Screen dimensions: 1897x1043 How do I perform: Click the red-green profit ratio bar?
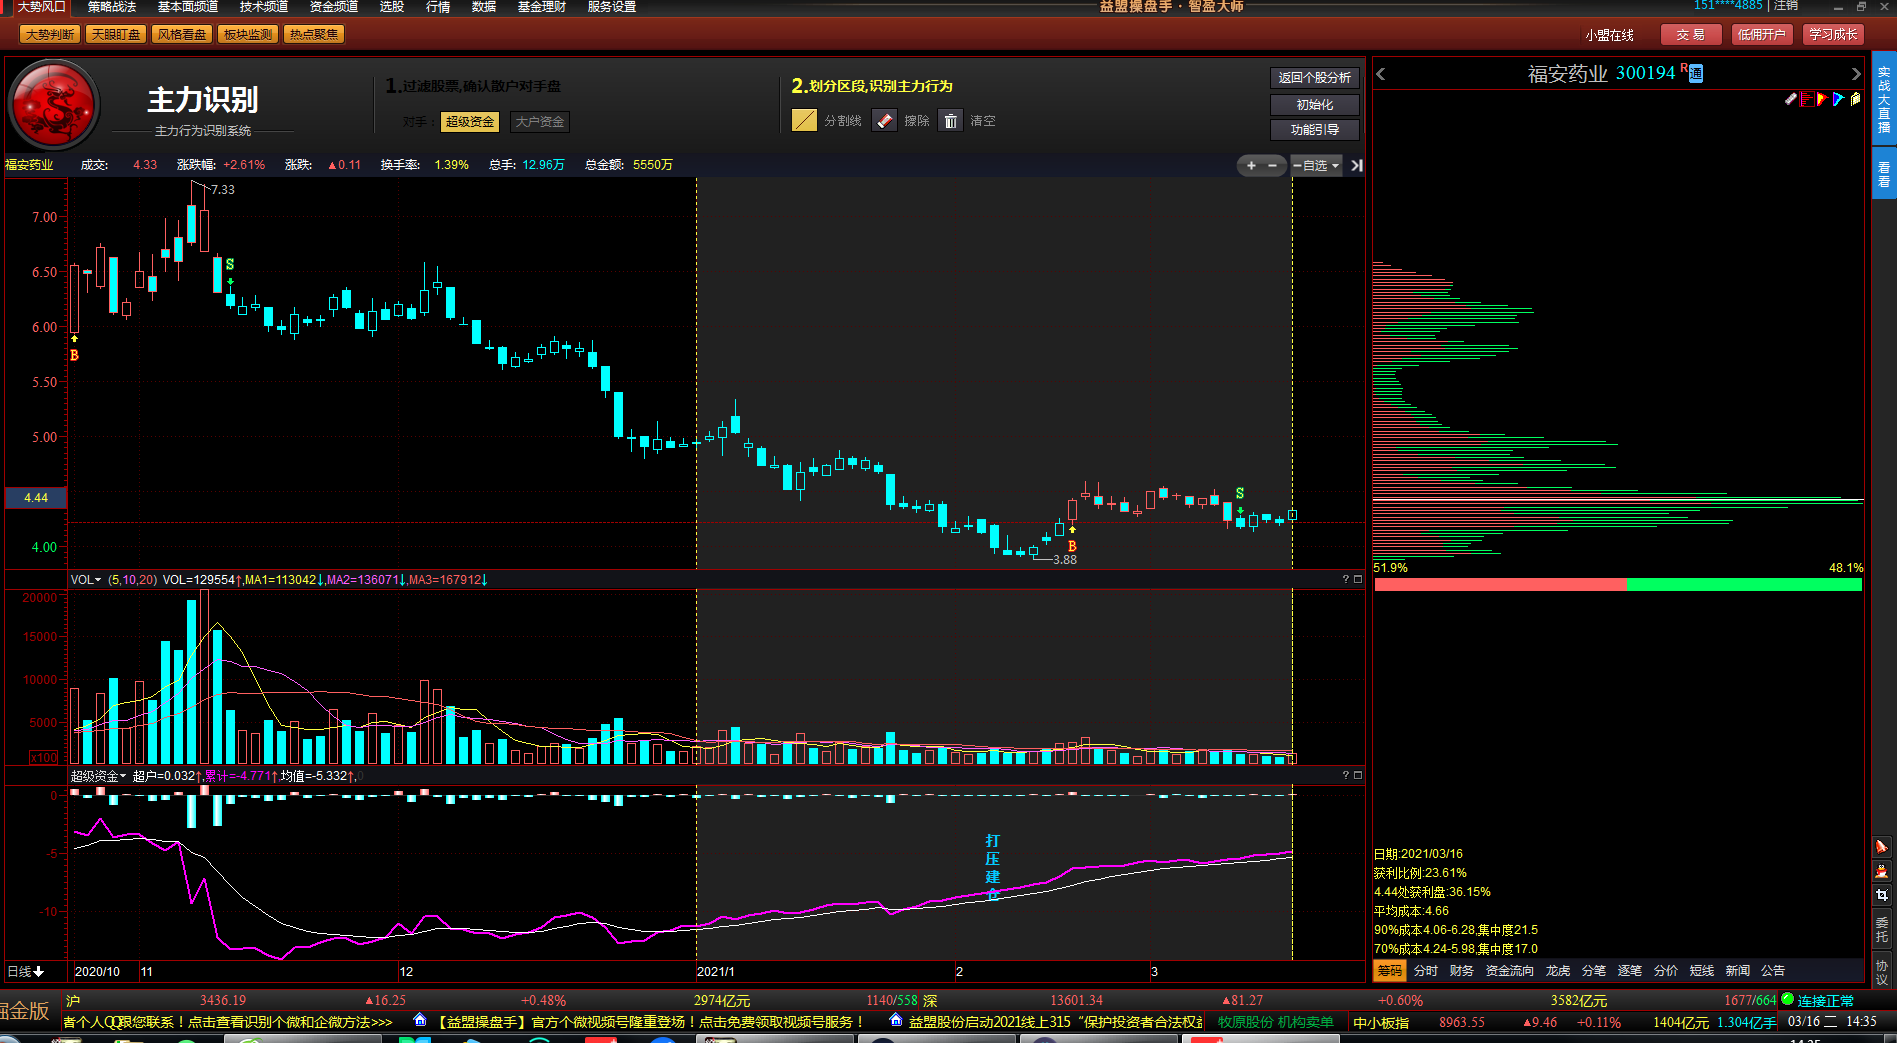tap(1617, 585)
